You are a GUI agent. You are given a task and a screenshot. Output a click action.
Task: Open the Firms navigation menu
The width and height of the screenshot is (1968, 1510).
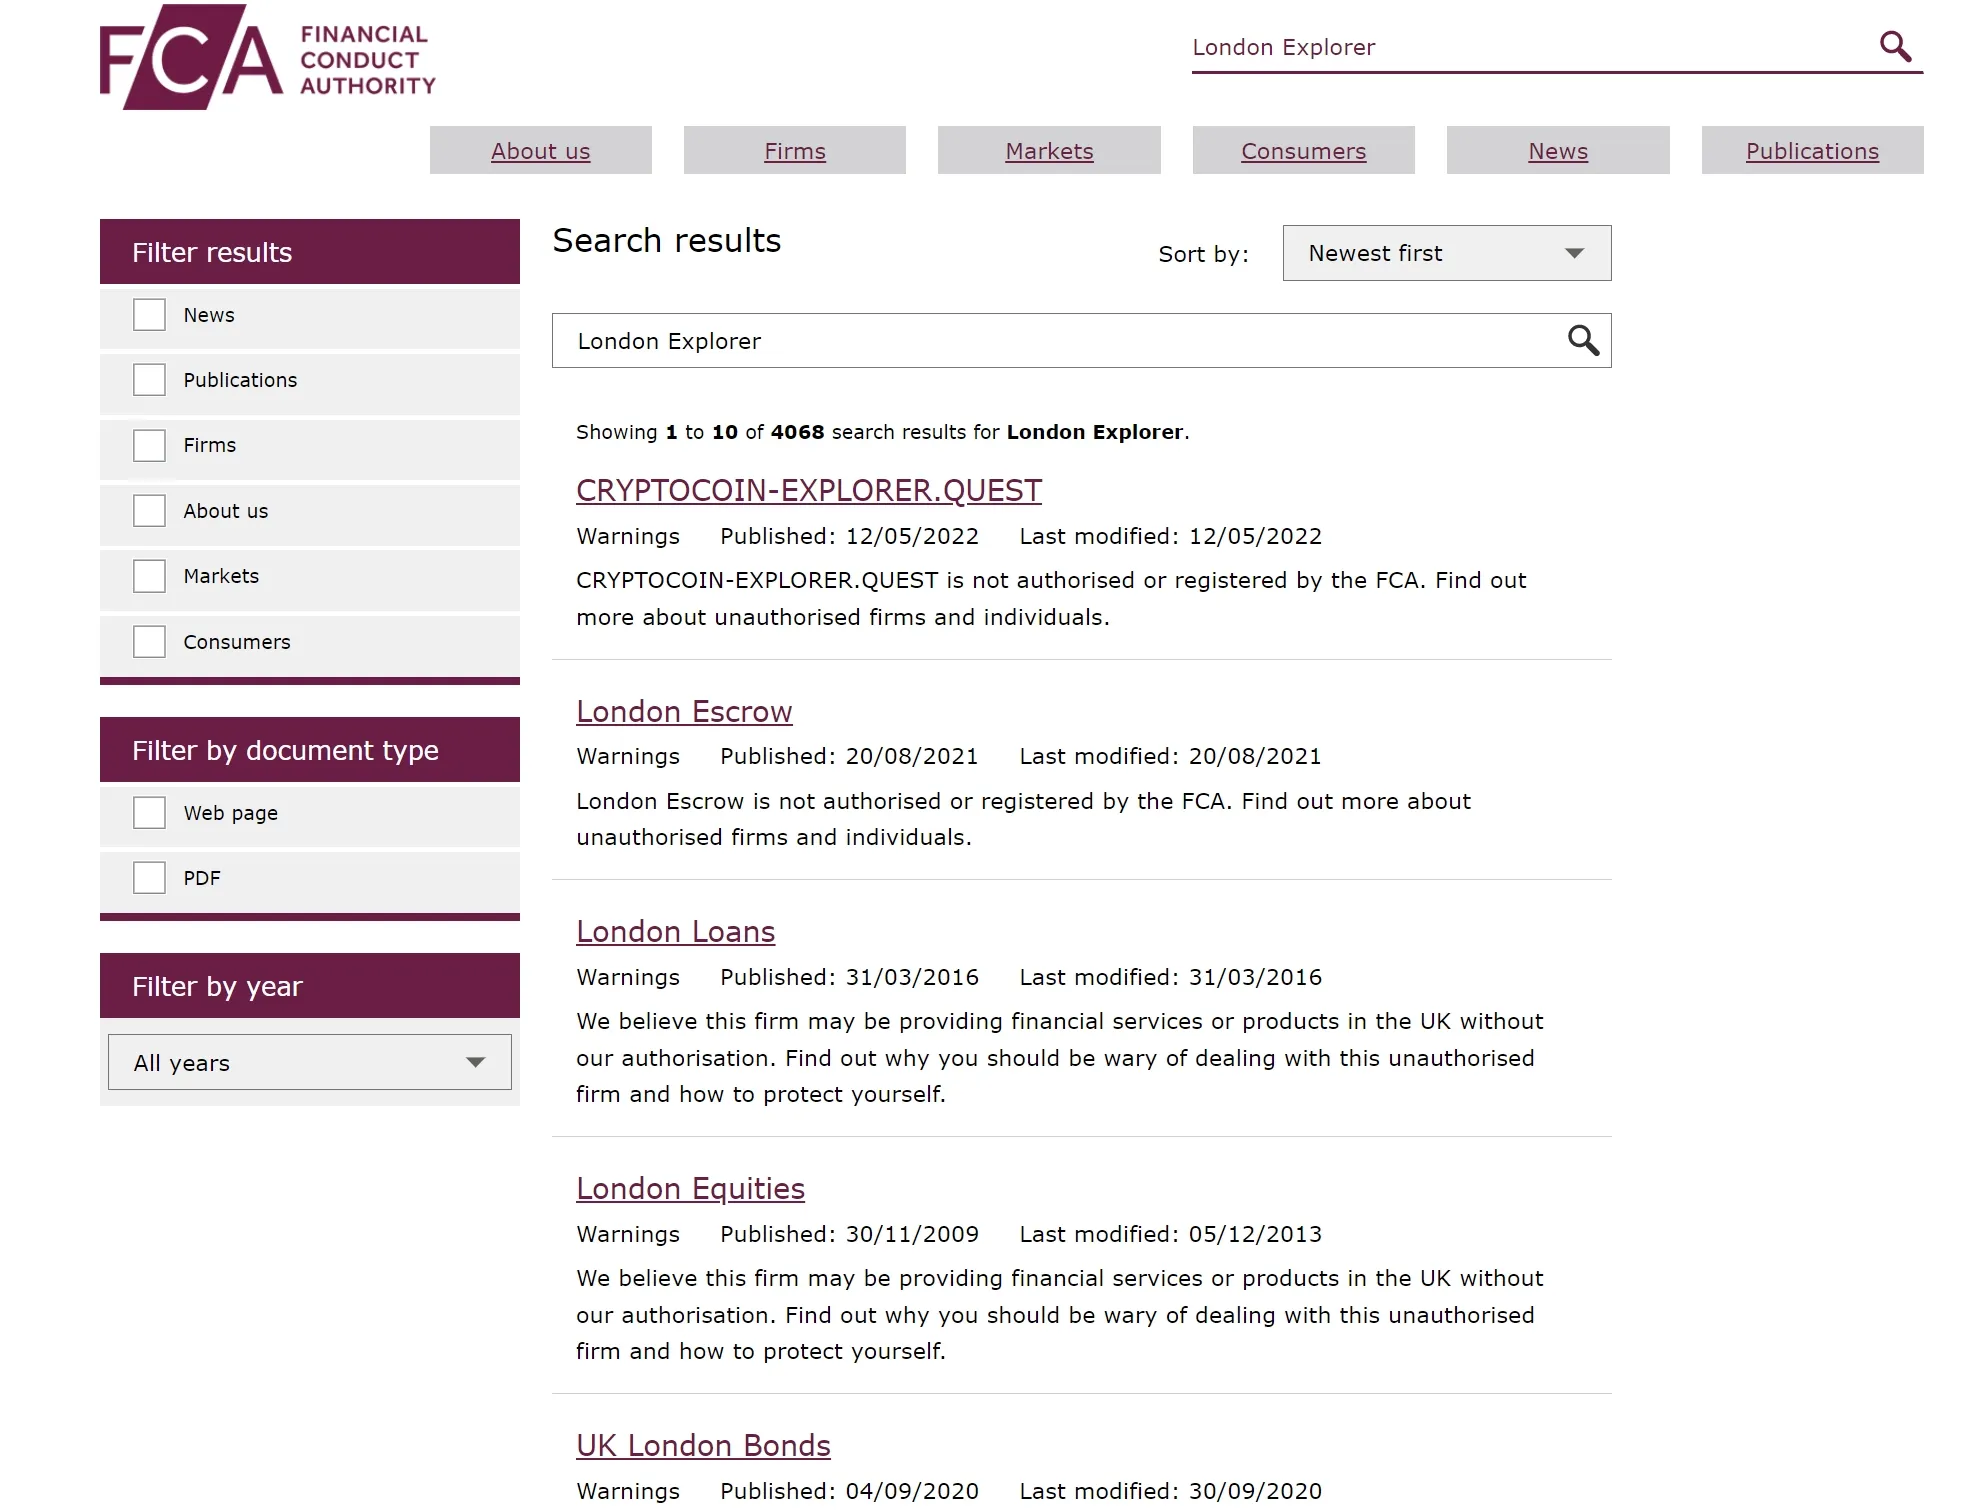pos(794,150)
